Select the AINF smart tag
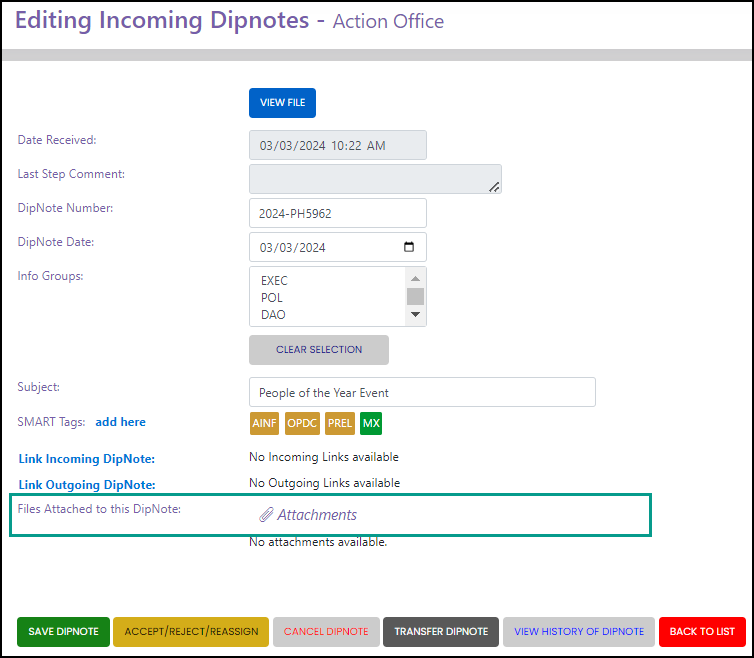This screenshot has height=658, width=754. point(264,423)
